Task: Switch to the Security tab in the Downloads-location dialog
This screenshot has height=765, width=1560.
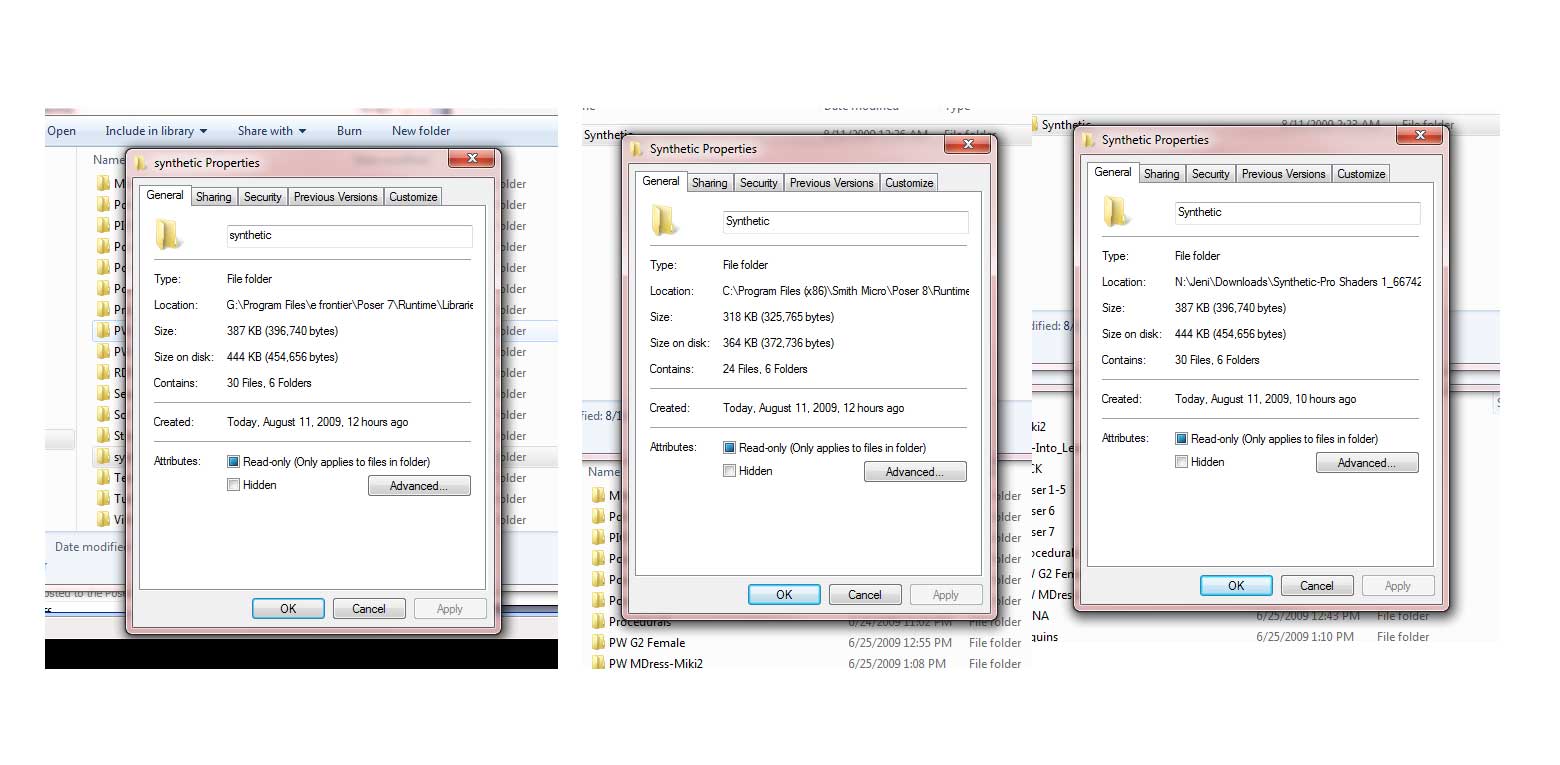Action: (x=1211, y=174)
